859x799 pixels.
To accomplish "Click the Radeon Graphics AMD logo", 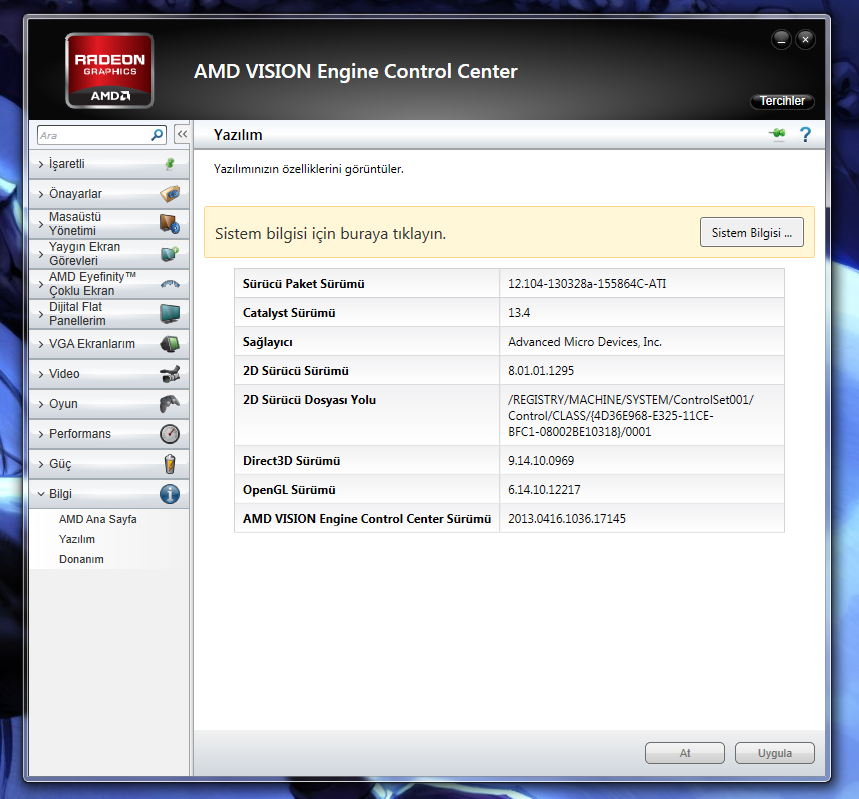I will pyautogui.click(x=110, y=71).
